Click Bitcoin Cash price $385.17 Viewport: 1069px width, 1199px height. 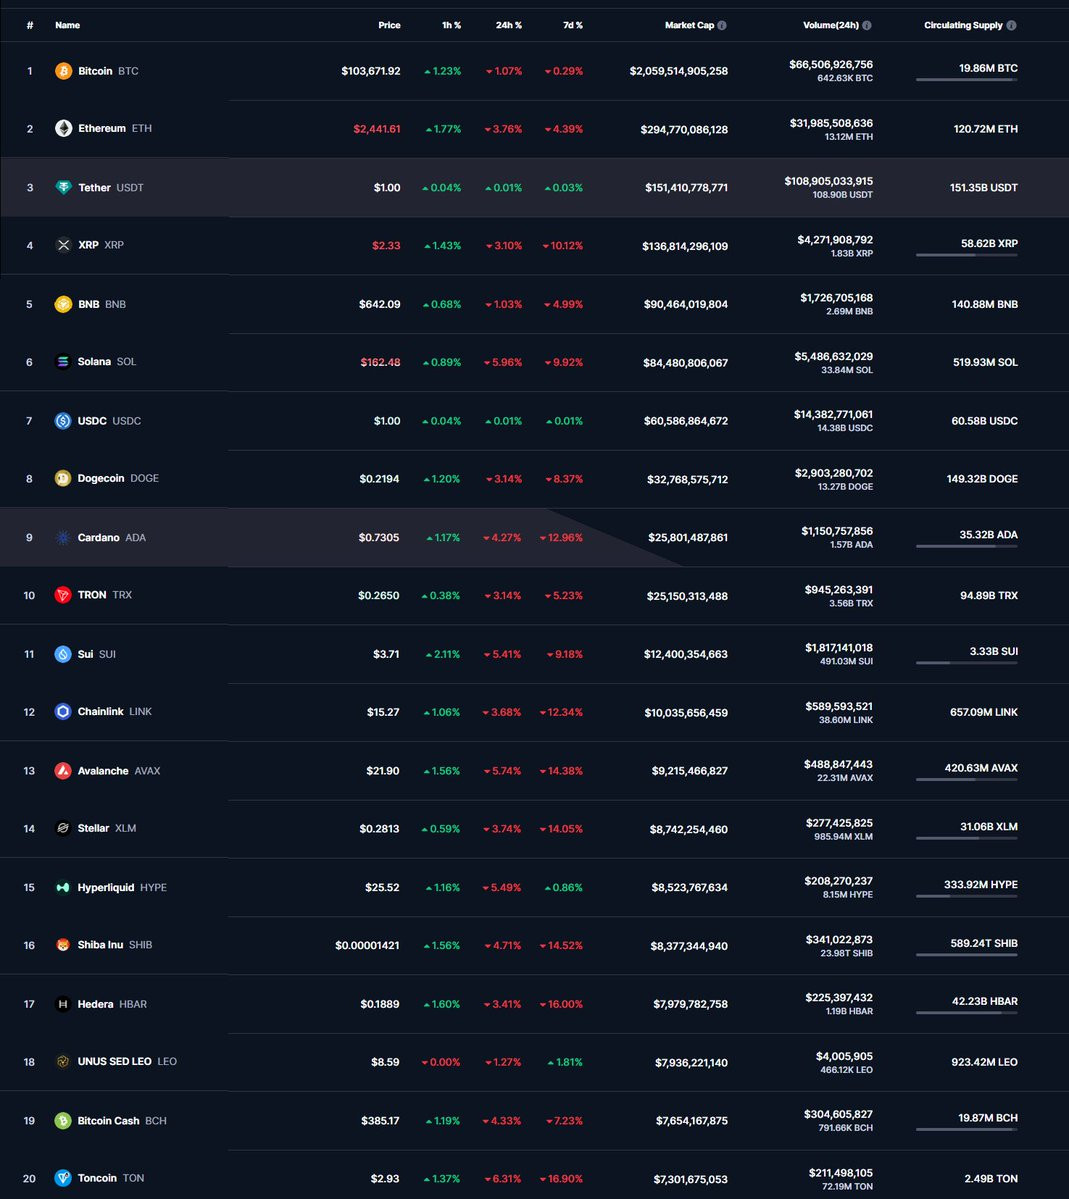click(380, 1121)
